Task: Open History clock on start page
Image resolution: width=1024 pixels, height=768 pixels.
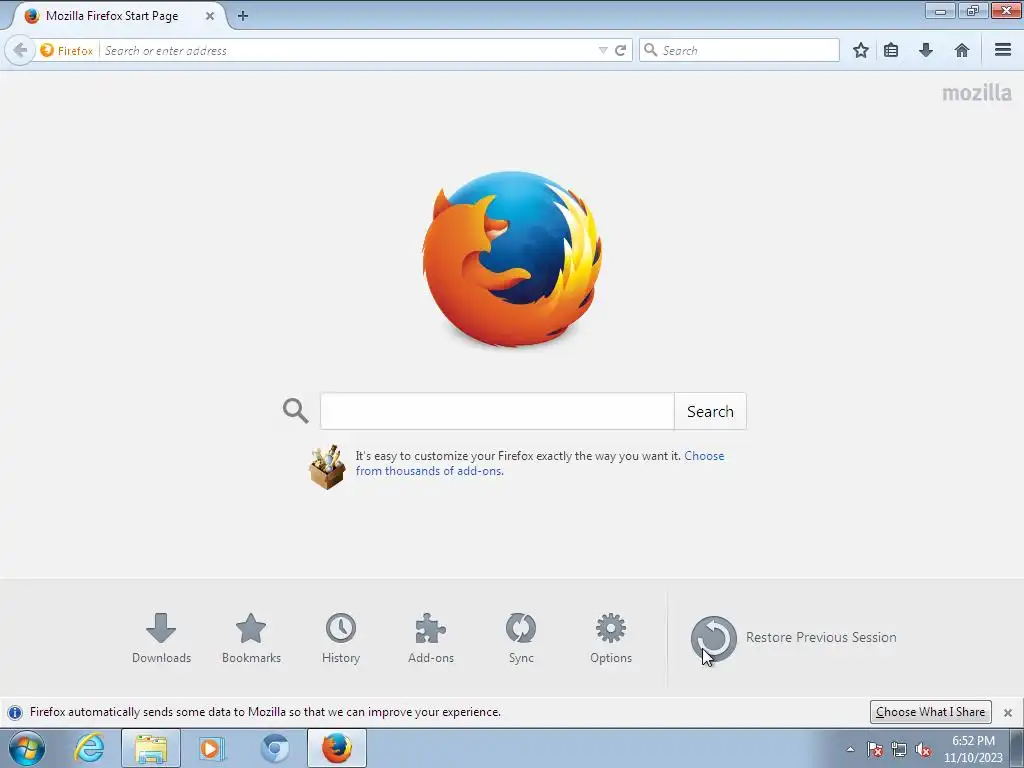Action: point(341,638)
